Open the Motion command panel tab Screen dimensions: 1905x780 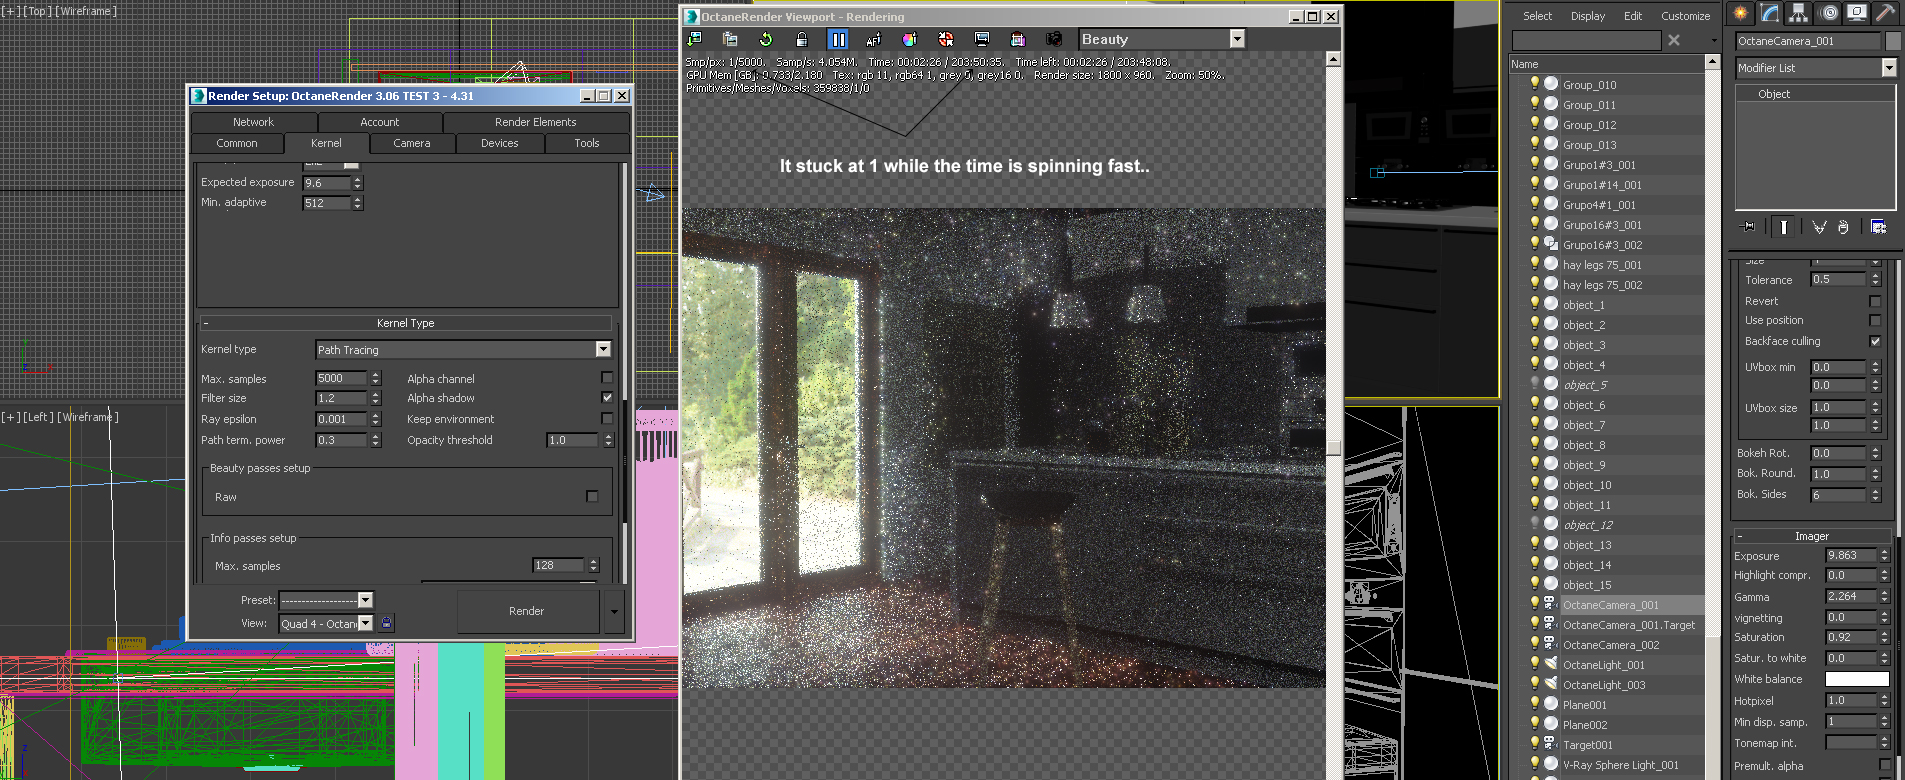tap(1829, 13)
